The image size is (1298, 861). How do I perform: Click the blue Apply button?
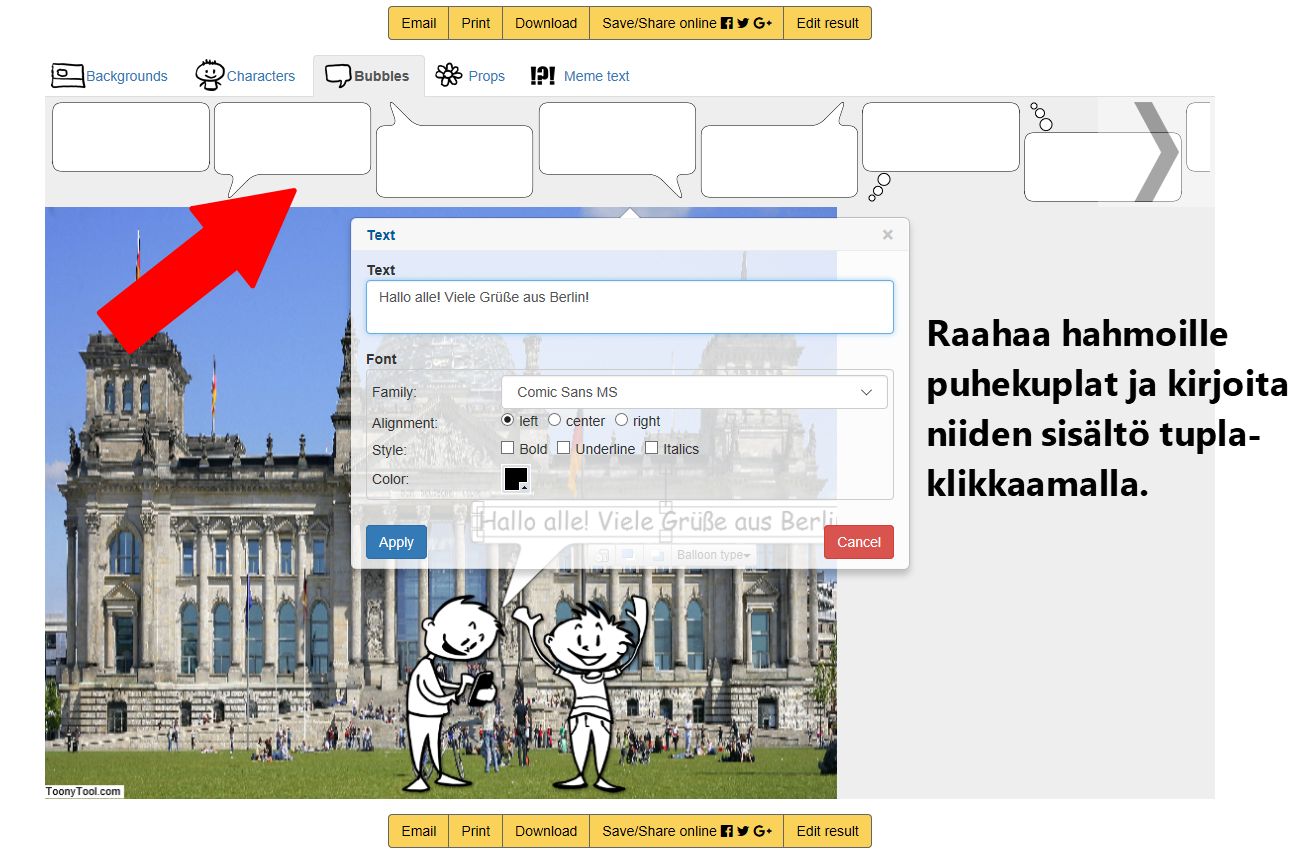pyautogui.click(x=396, y=542)
